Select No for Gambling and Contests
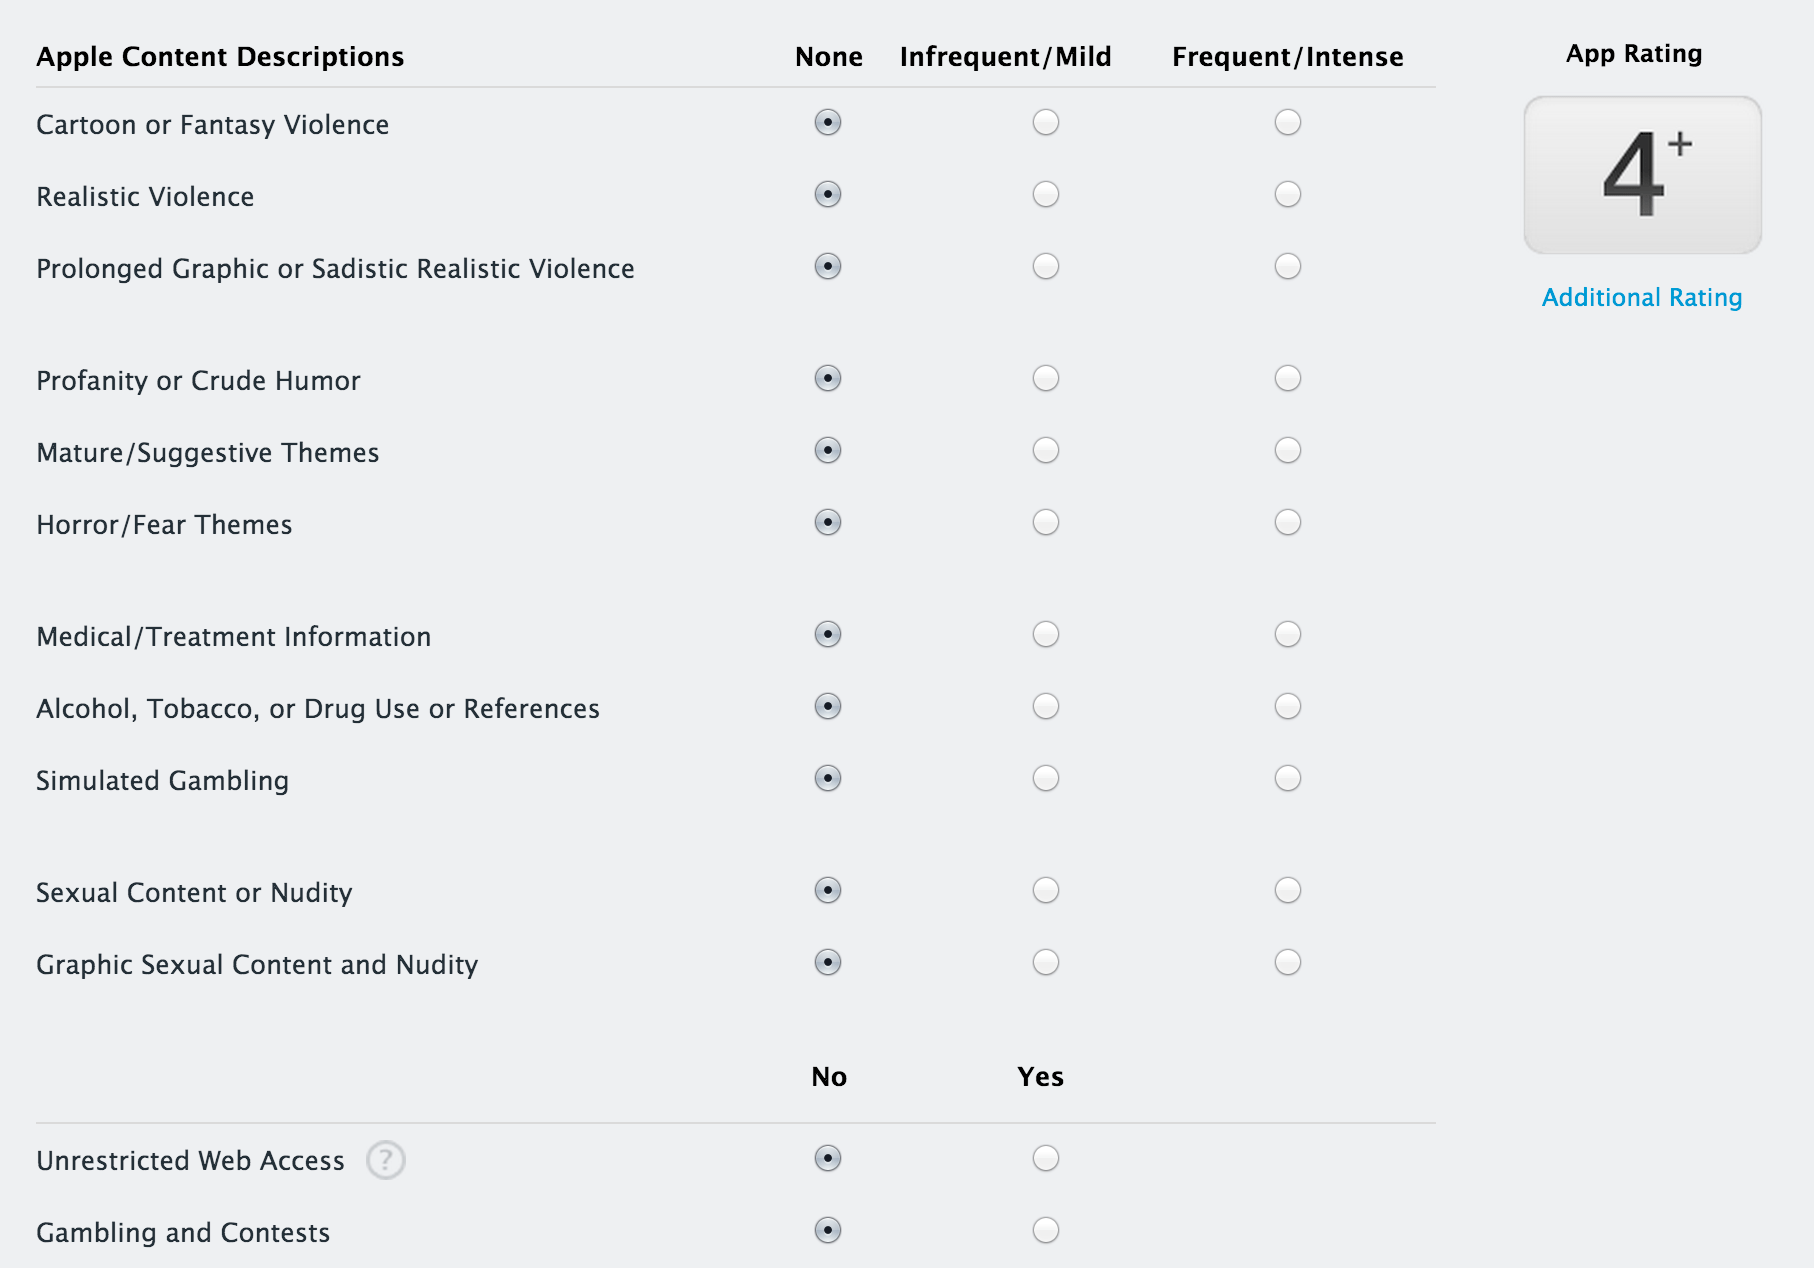1814x1268 pixels. [x=827, y=1230]
